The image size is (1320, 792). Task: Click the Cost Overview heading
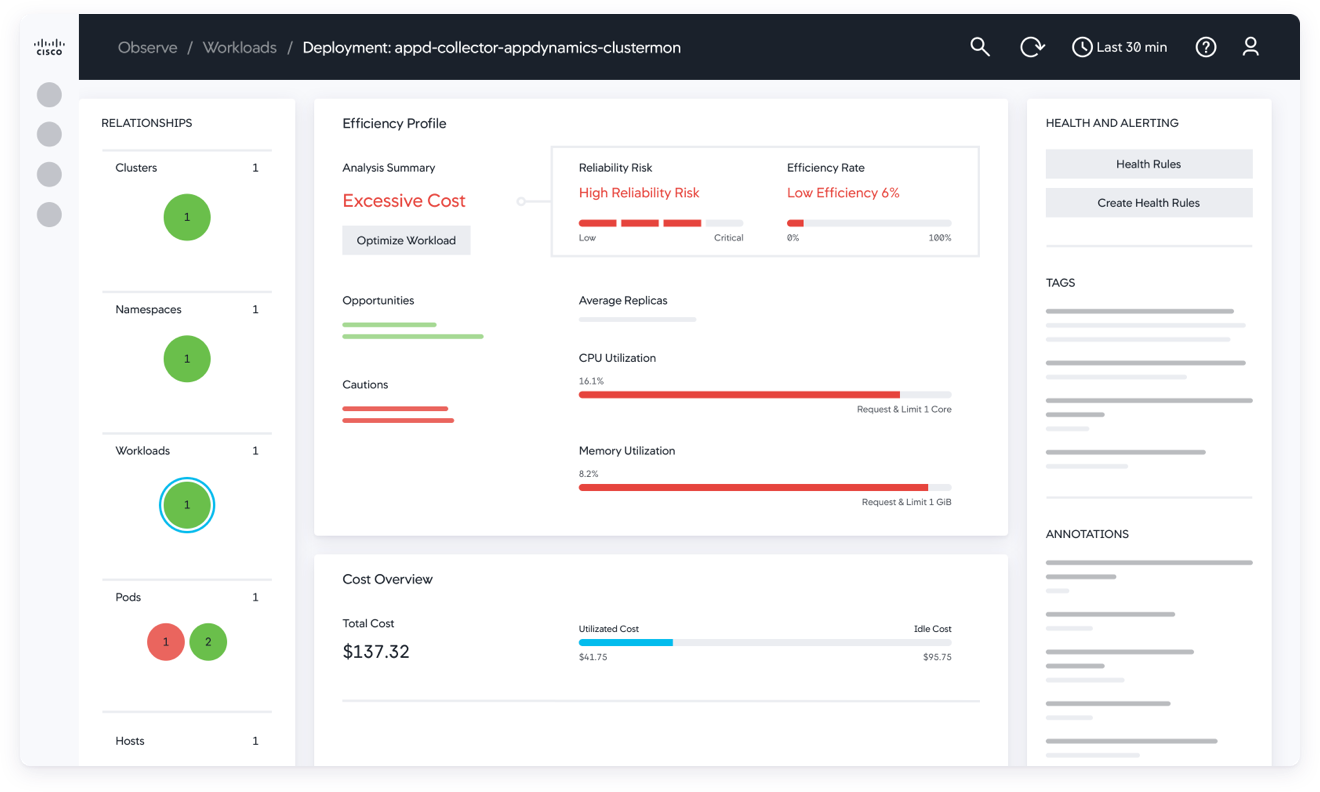[x=387, y=579]
